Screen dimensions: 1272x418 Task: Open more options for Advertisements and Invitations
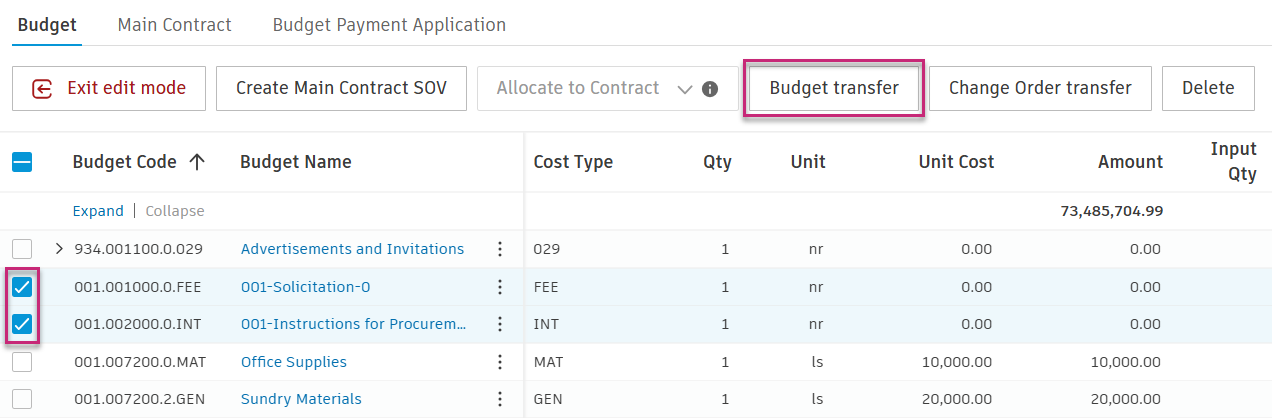click(x=500, y=249)
